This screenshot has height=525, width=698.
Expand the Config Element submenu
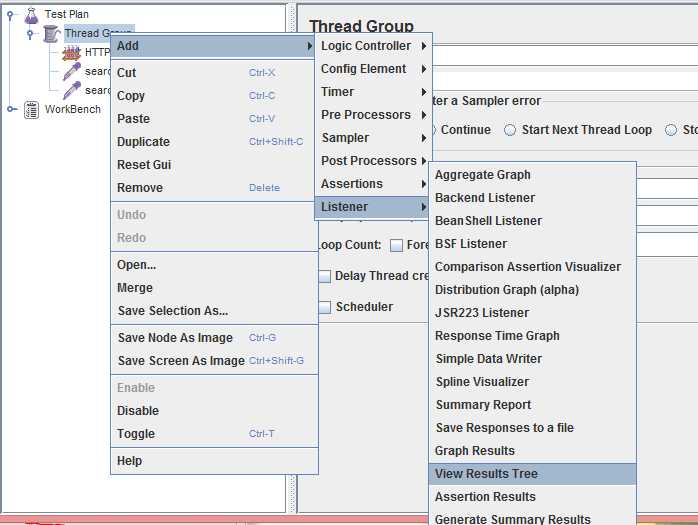pos(373,69)
